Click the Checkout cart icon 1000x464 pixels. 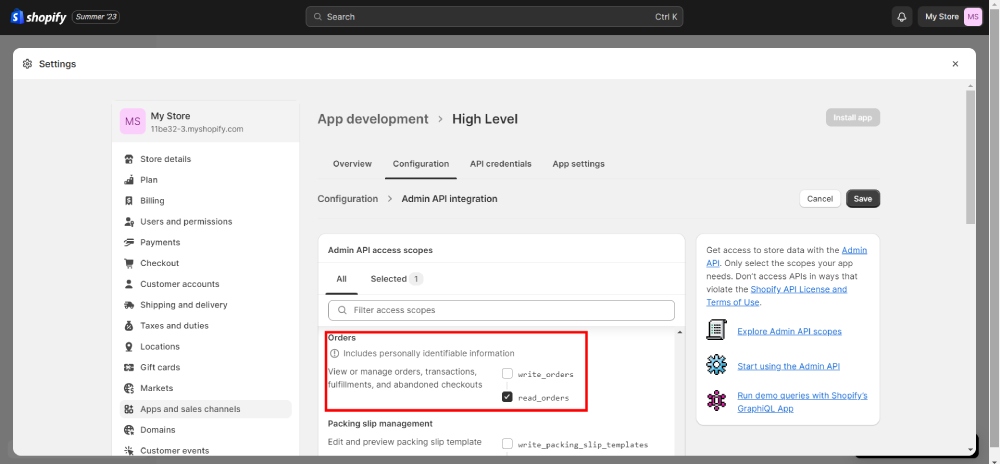click(x=129, y=264)
